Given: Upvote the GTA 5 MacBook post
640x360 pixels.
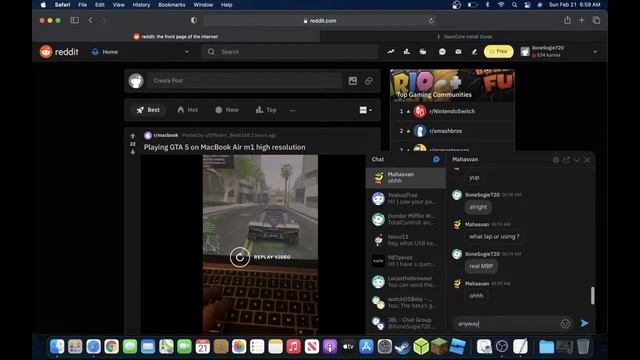Looking at the screenshot, I should 133,136.
